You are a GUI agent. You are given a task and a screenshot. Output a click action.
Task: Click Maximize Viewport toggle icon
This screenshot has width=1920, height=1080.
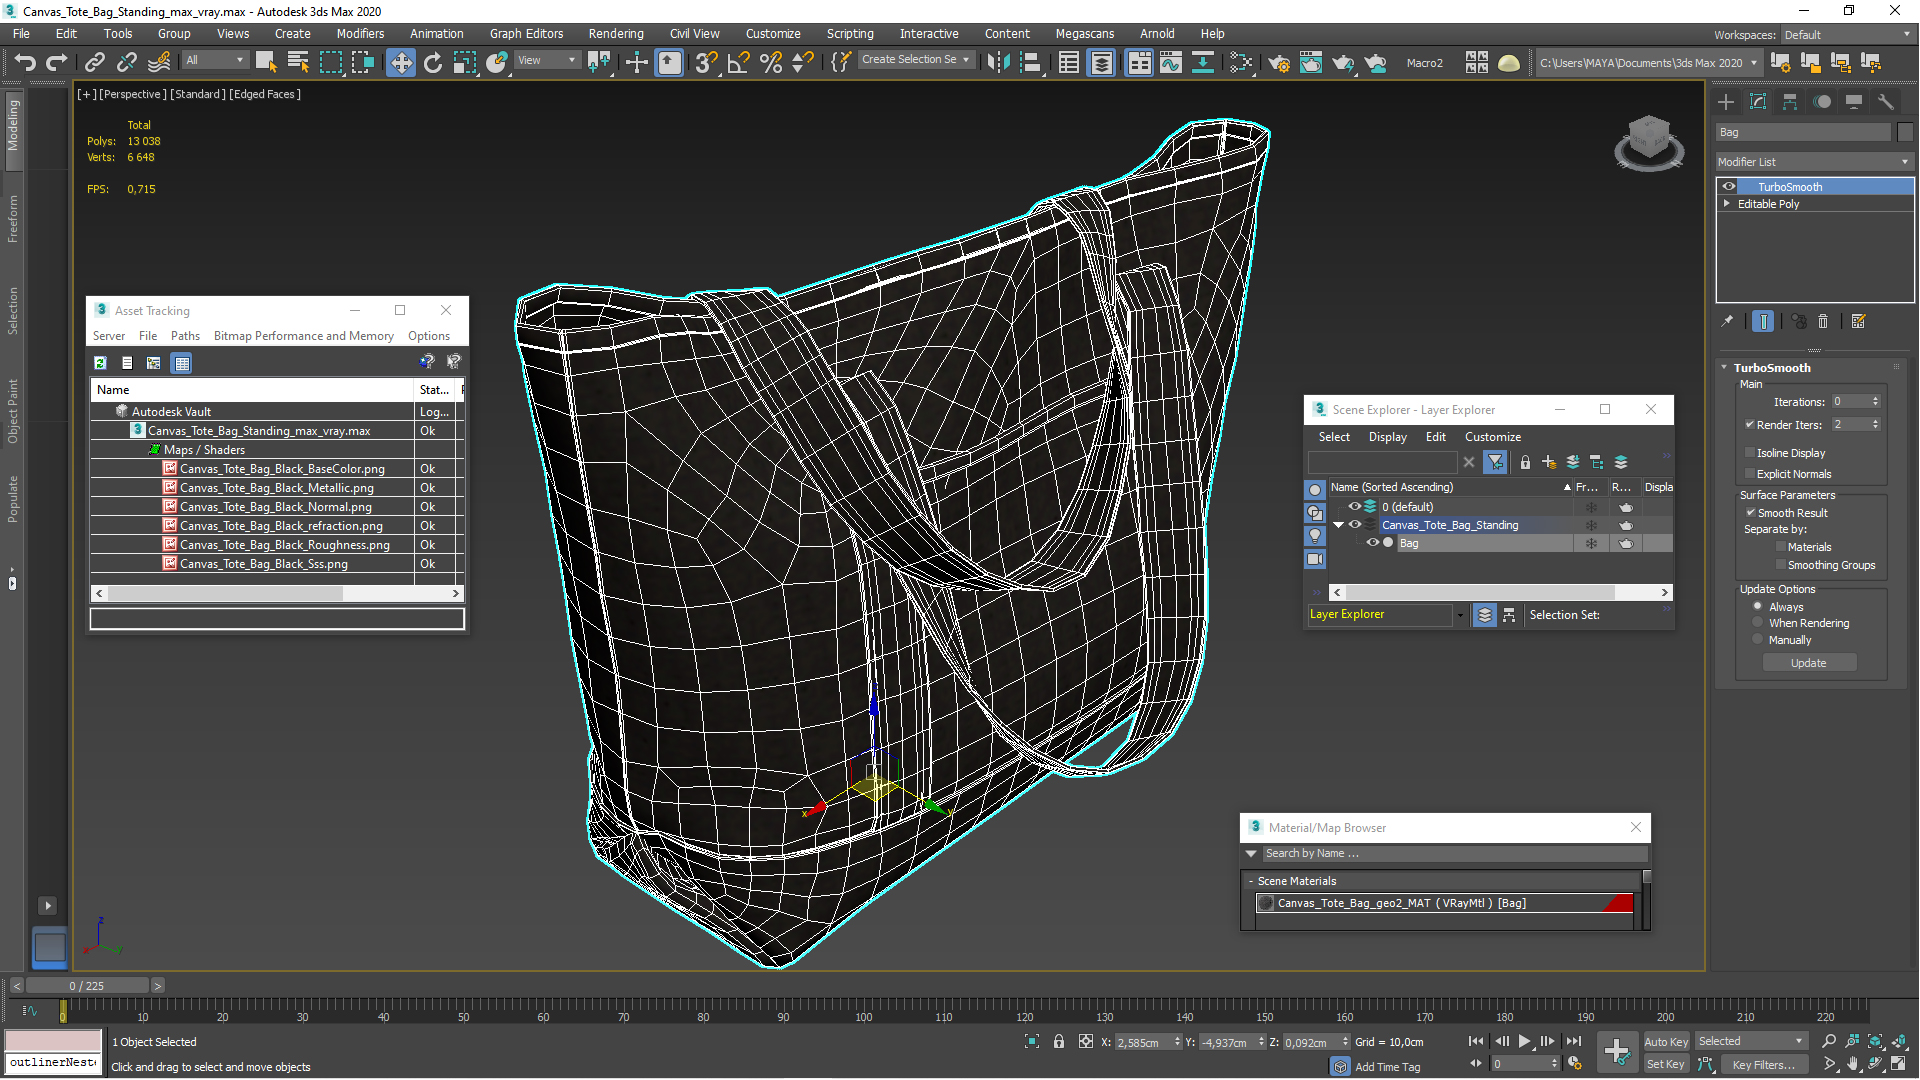tap(1898, 1064)
